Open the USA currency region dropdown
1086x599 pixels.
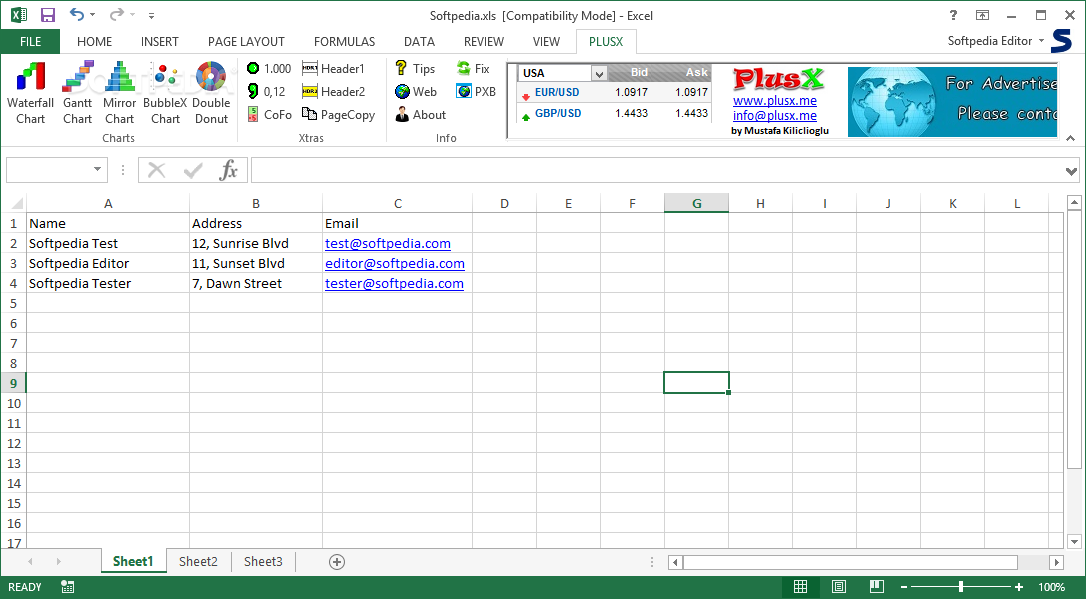tap(599, 73)
